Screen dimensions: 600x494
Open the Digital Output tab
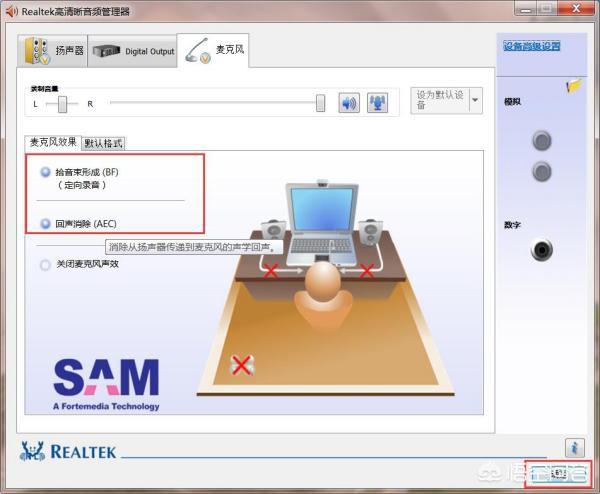tap(132, 51)
